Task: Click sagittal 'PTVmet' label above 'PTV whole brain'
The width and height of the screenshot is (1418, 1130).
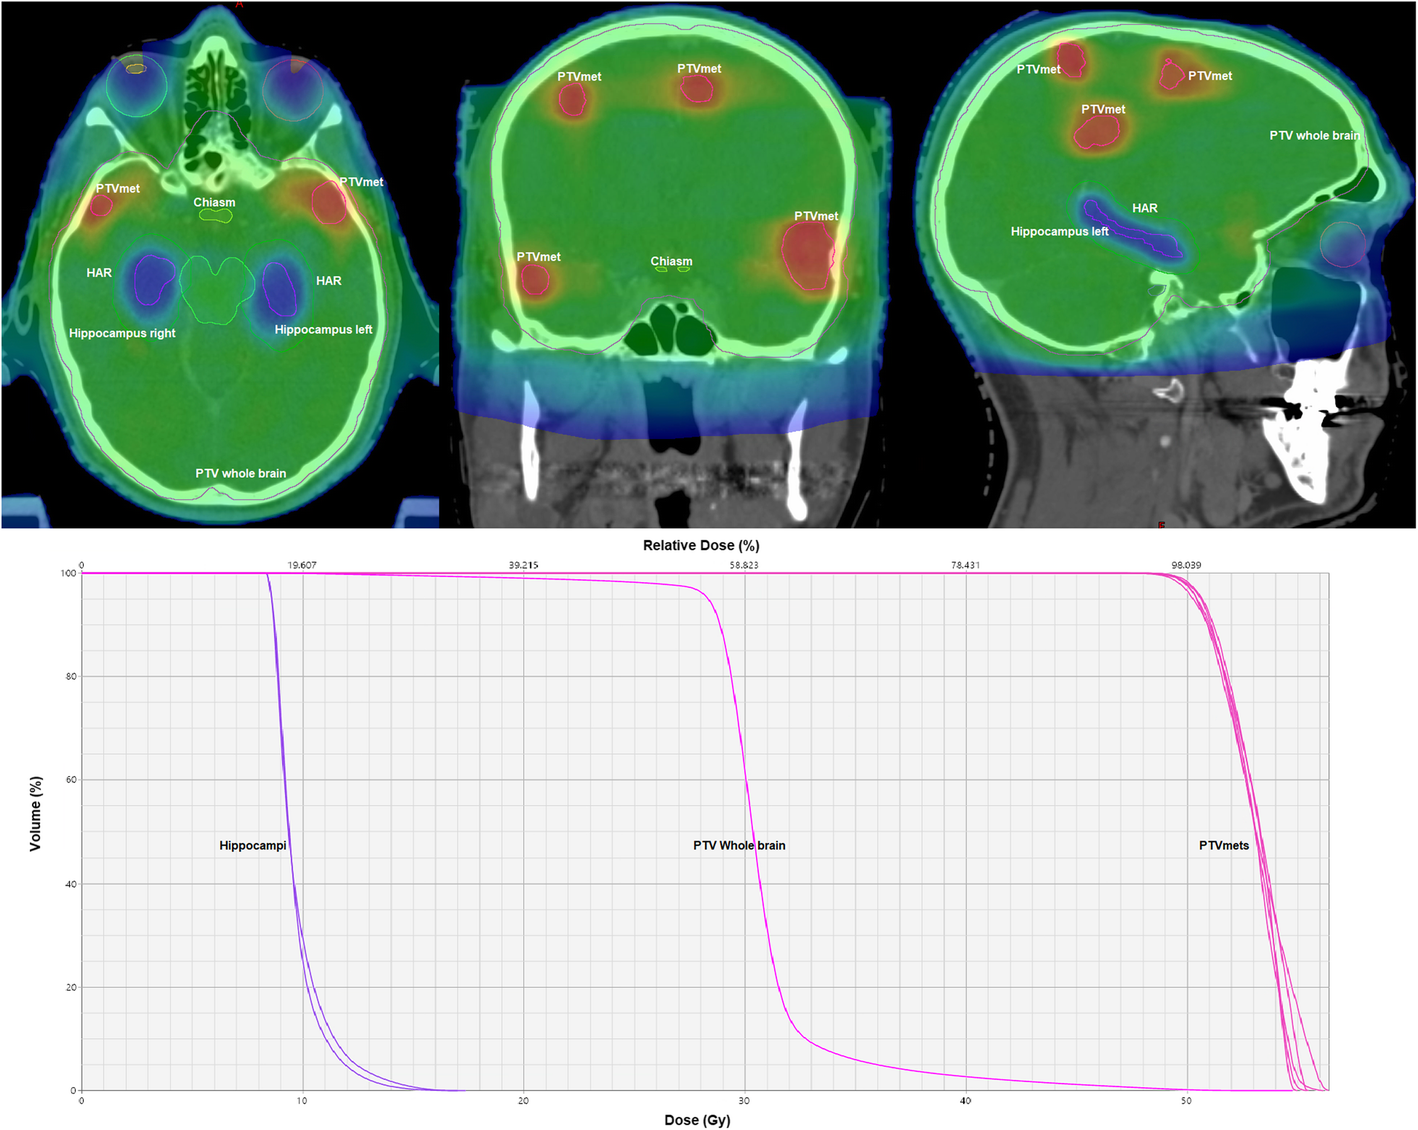Action: point(1210,76)
